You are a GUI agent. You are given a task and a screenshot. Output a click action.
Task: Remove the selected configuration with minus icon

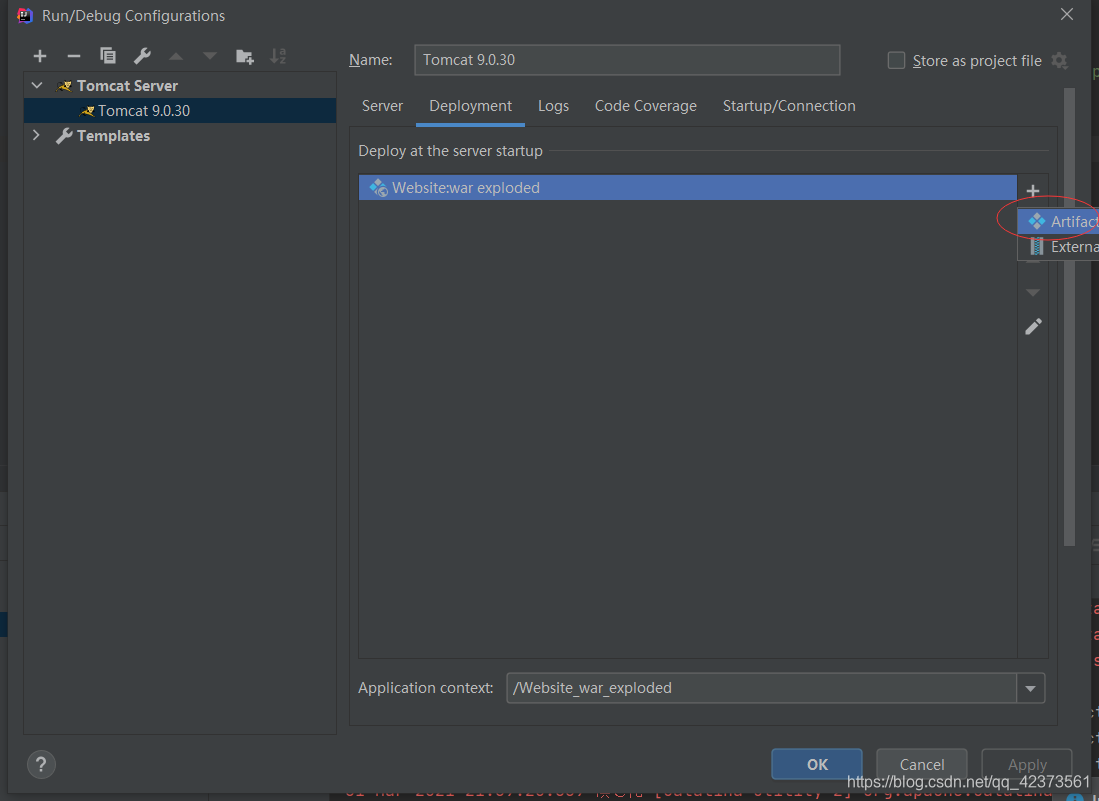tap(74, 56)
